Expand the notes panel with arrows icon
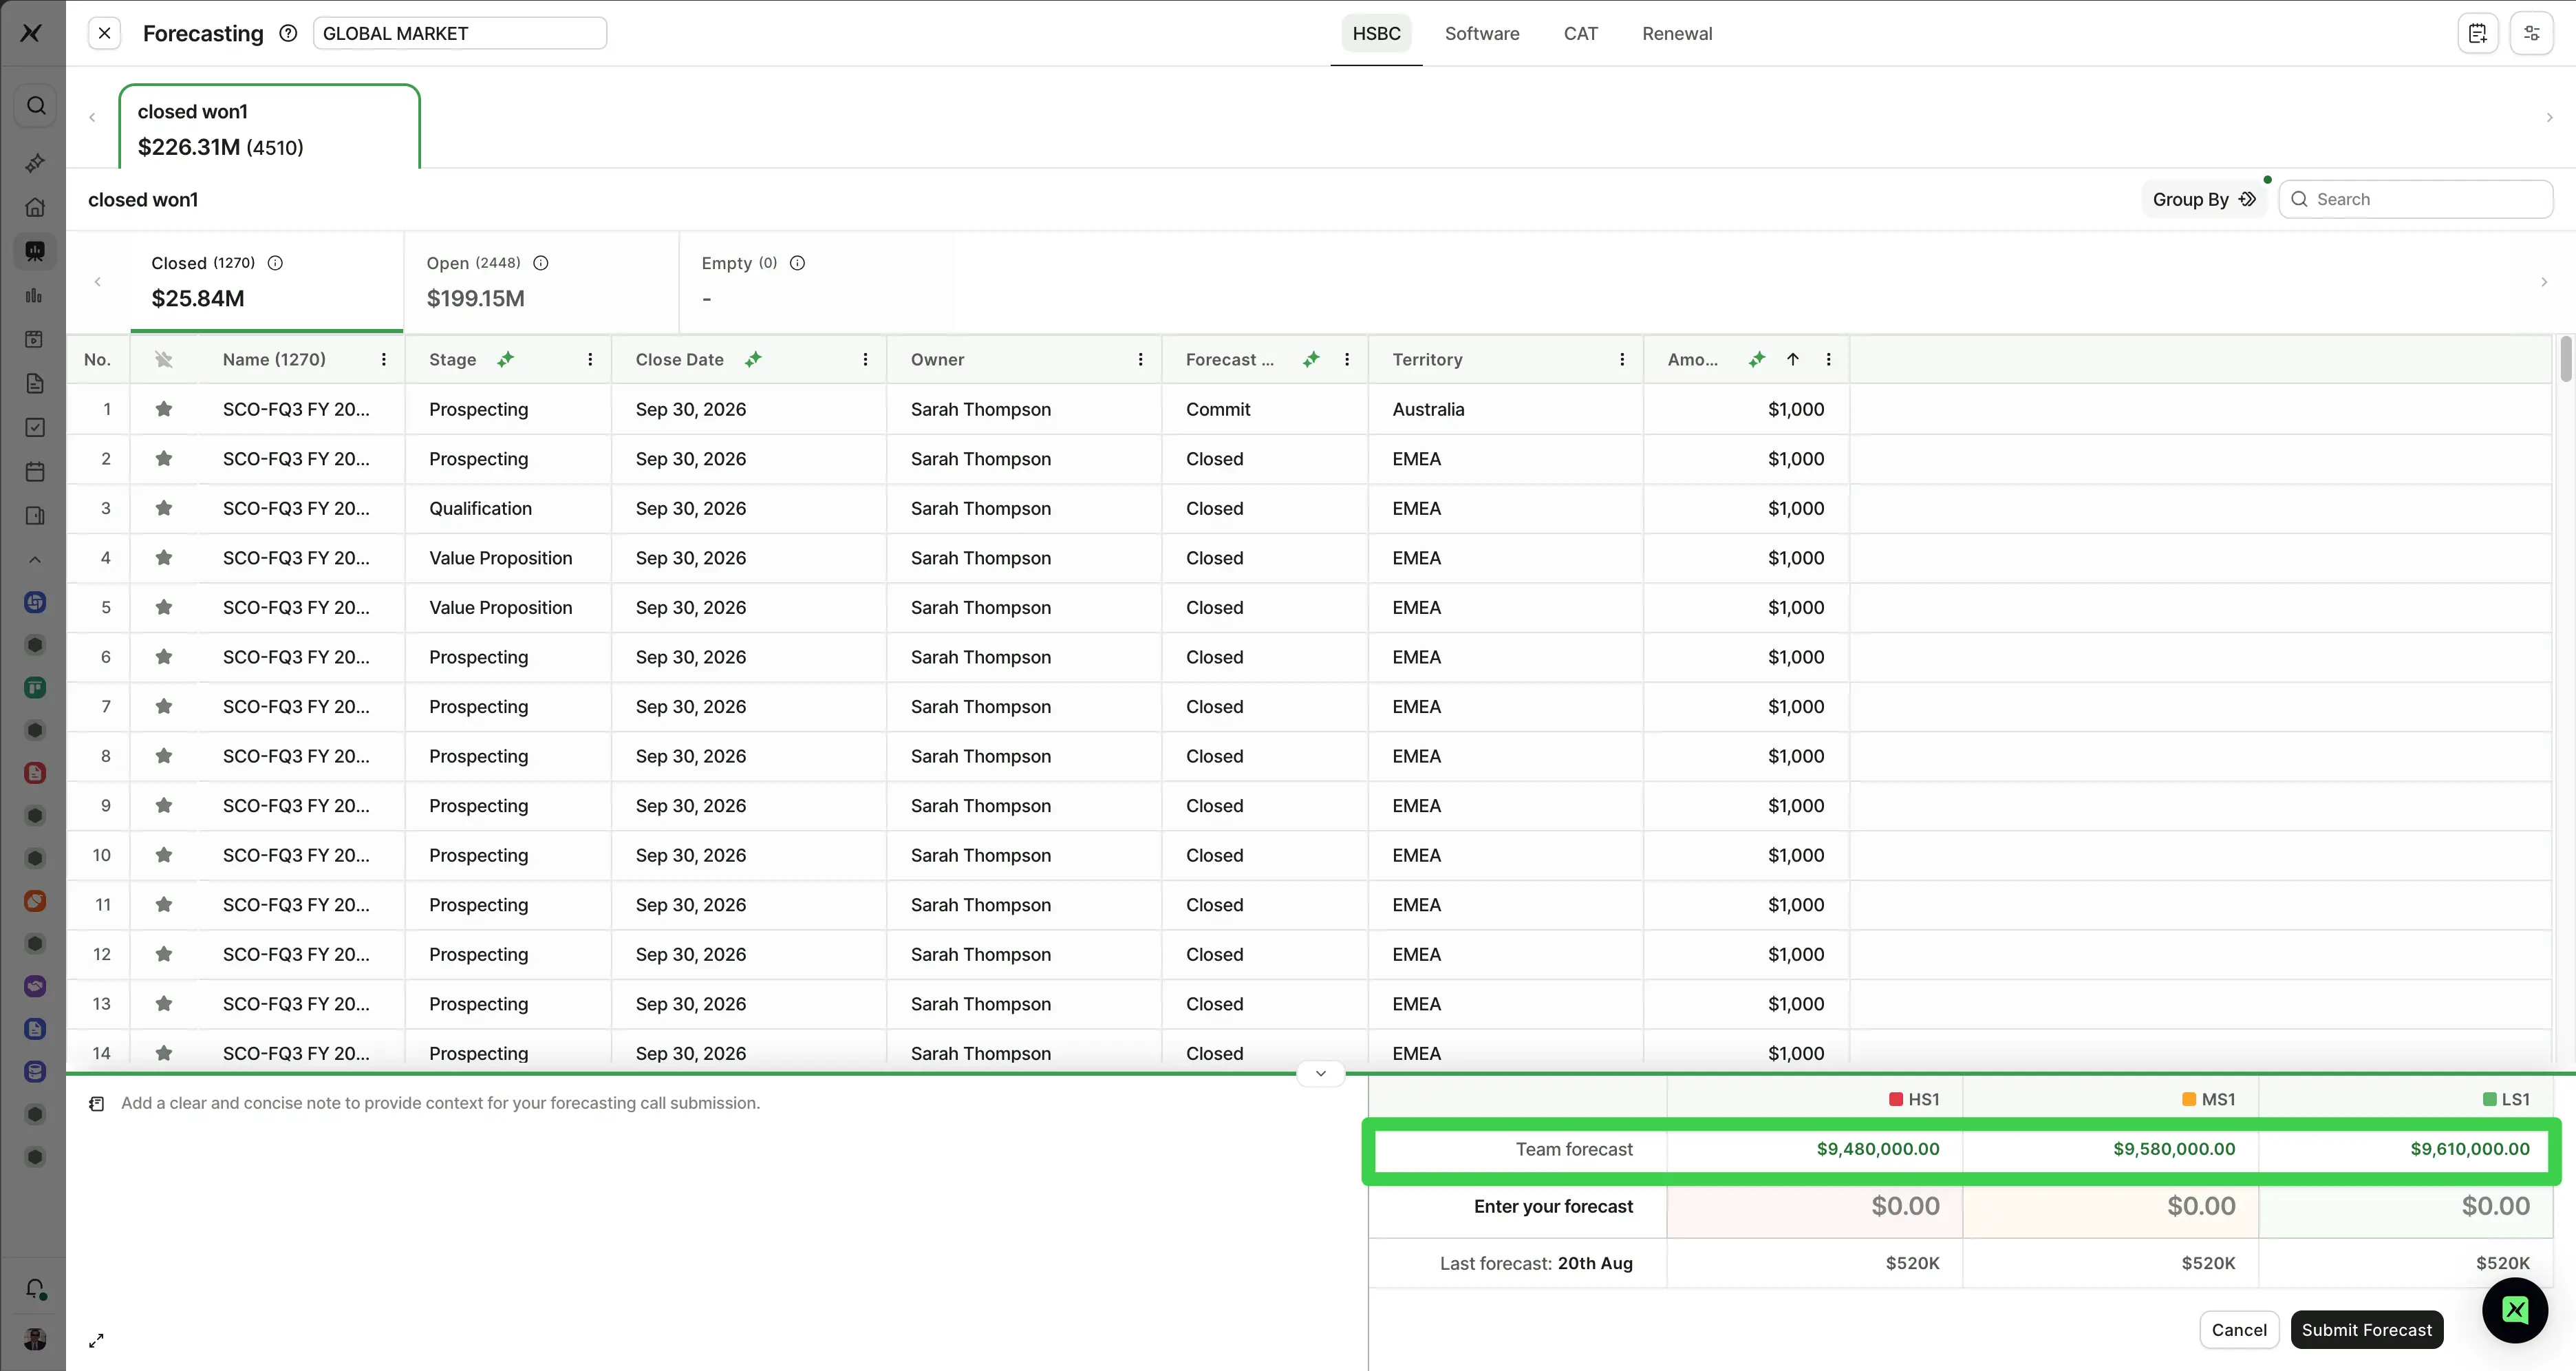Image resolution: width=2576 pixels, height=1371 pixels. coord(96,1341)
